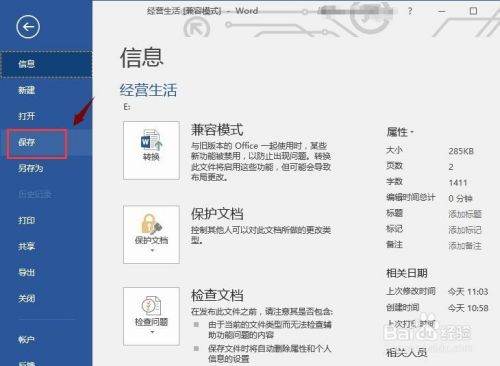The image size is (500, 366).
Task: Open the 检查问题 button dropdown
Action: tap(151, 316)
